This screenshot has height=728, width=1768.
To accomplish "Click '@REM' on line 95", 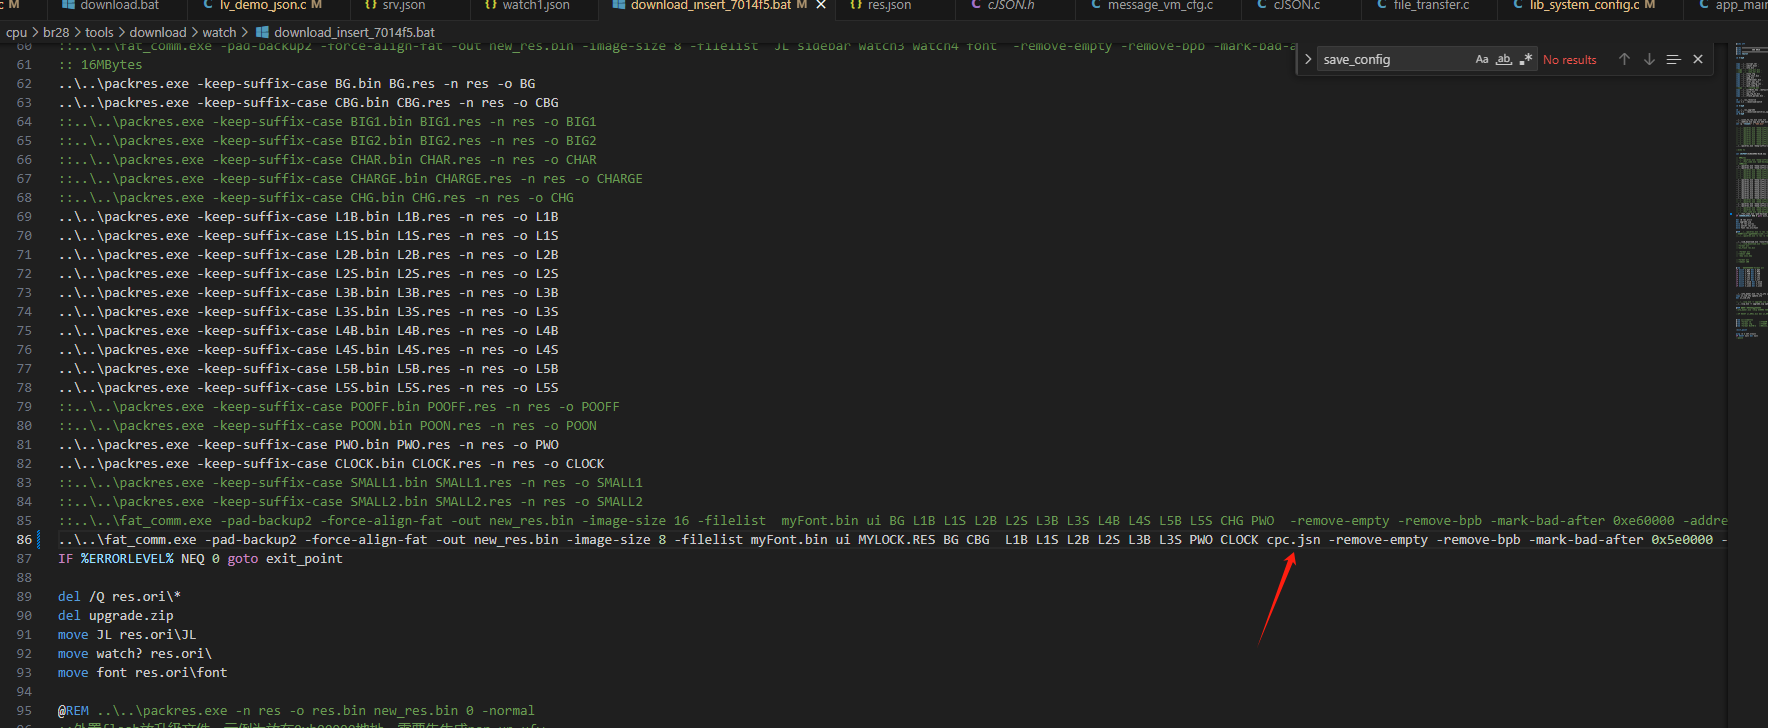I will [x=73, y=710].
